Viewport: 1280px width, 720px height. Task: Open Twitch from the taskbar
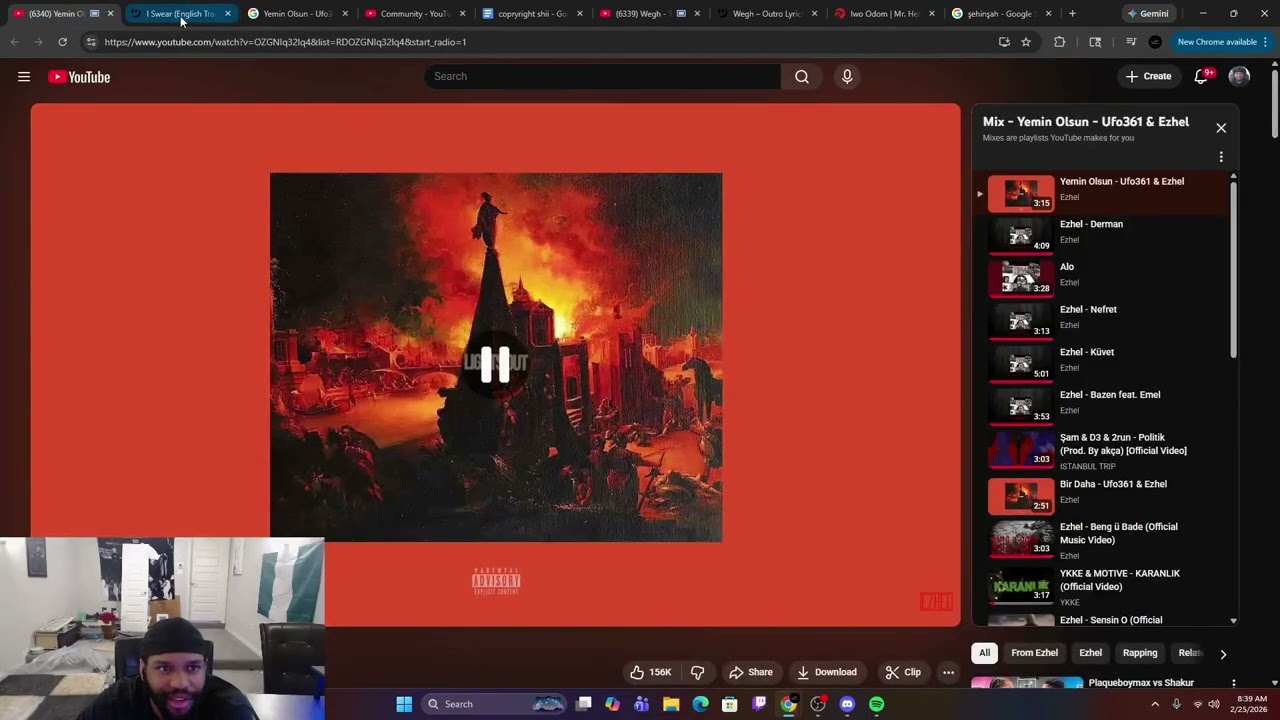coord(759,704)
